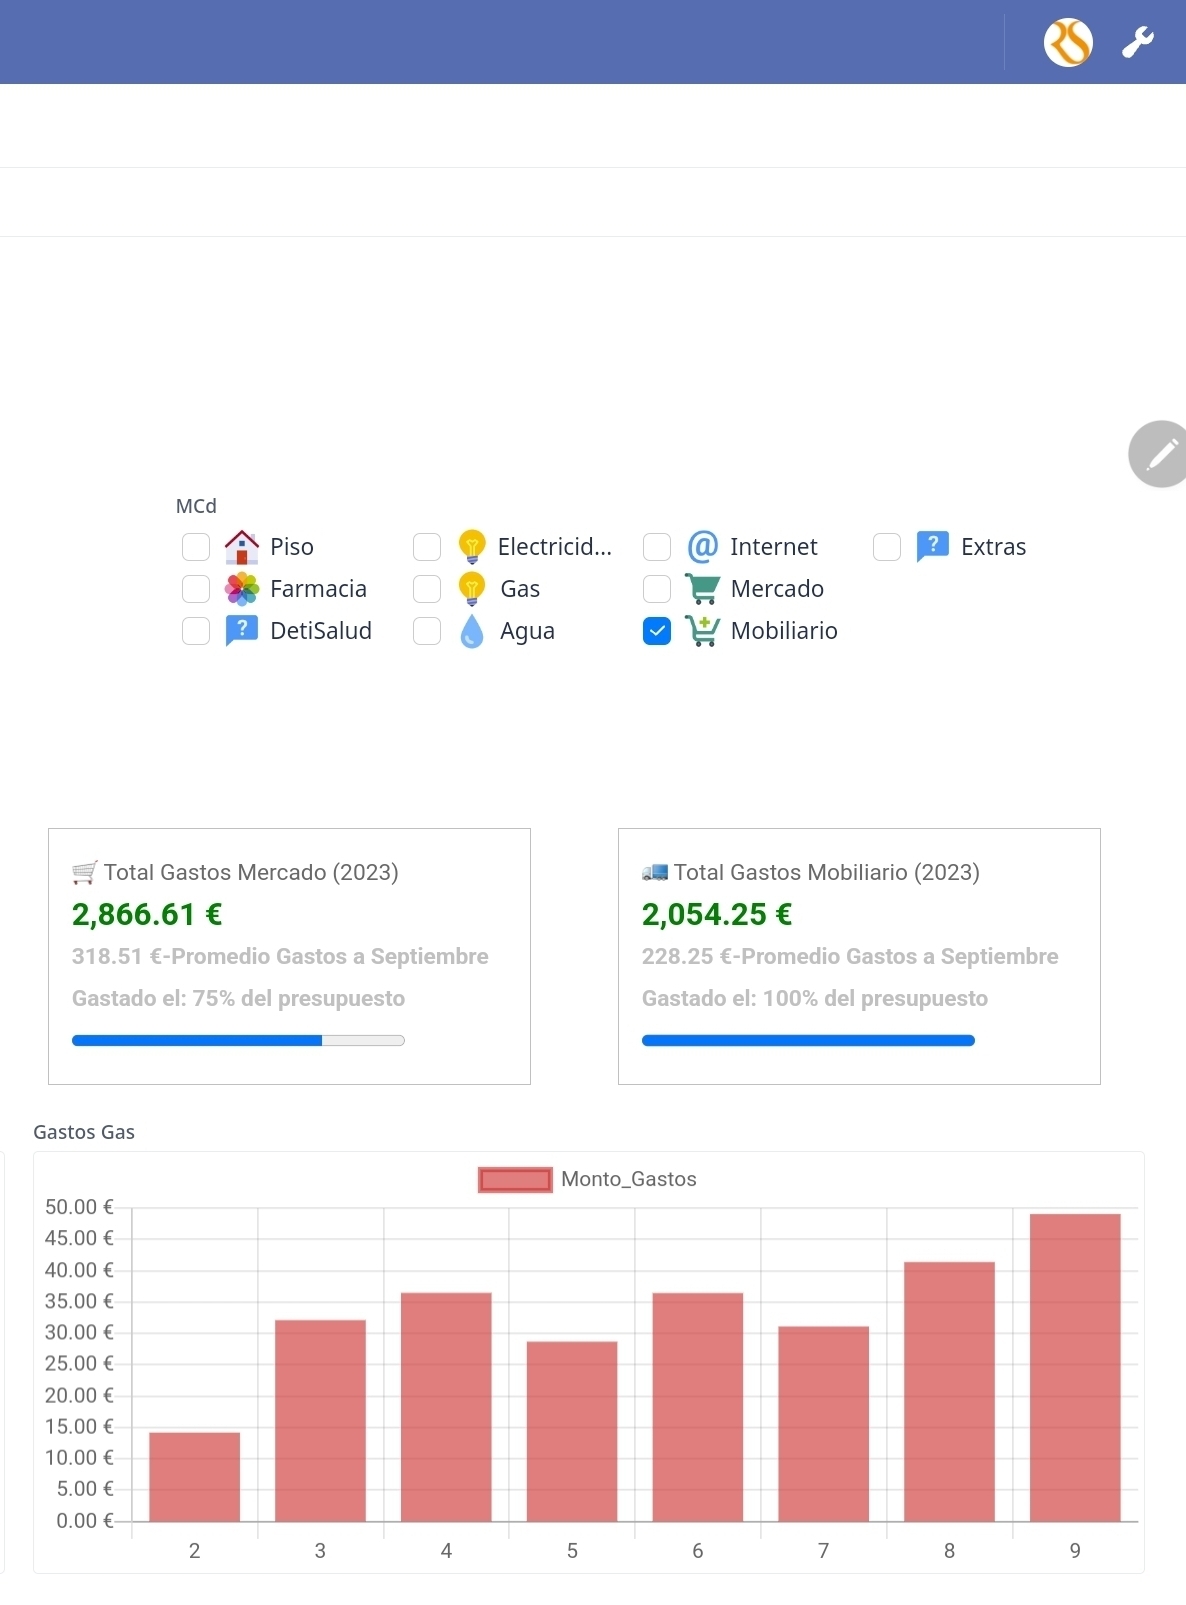Check the Electricidad checkbox

(427, 547)
